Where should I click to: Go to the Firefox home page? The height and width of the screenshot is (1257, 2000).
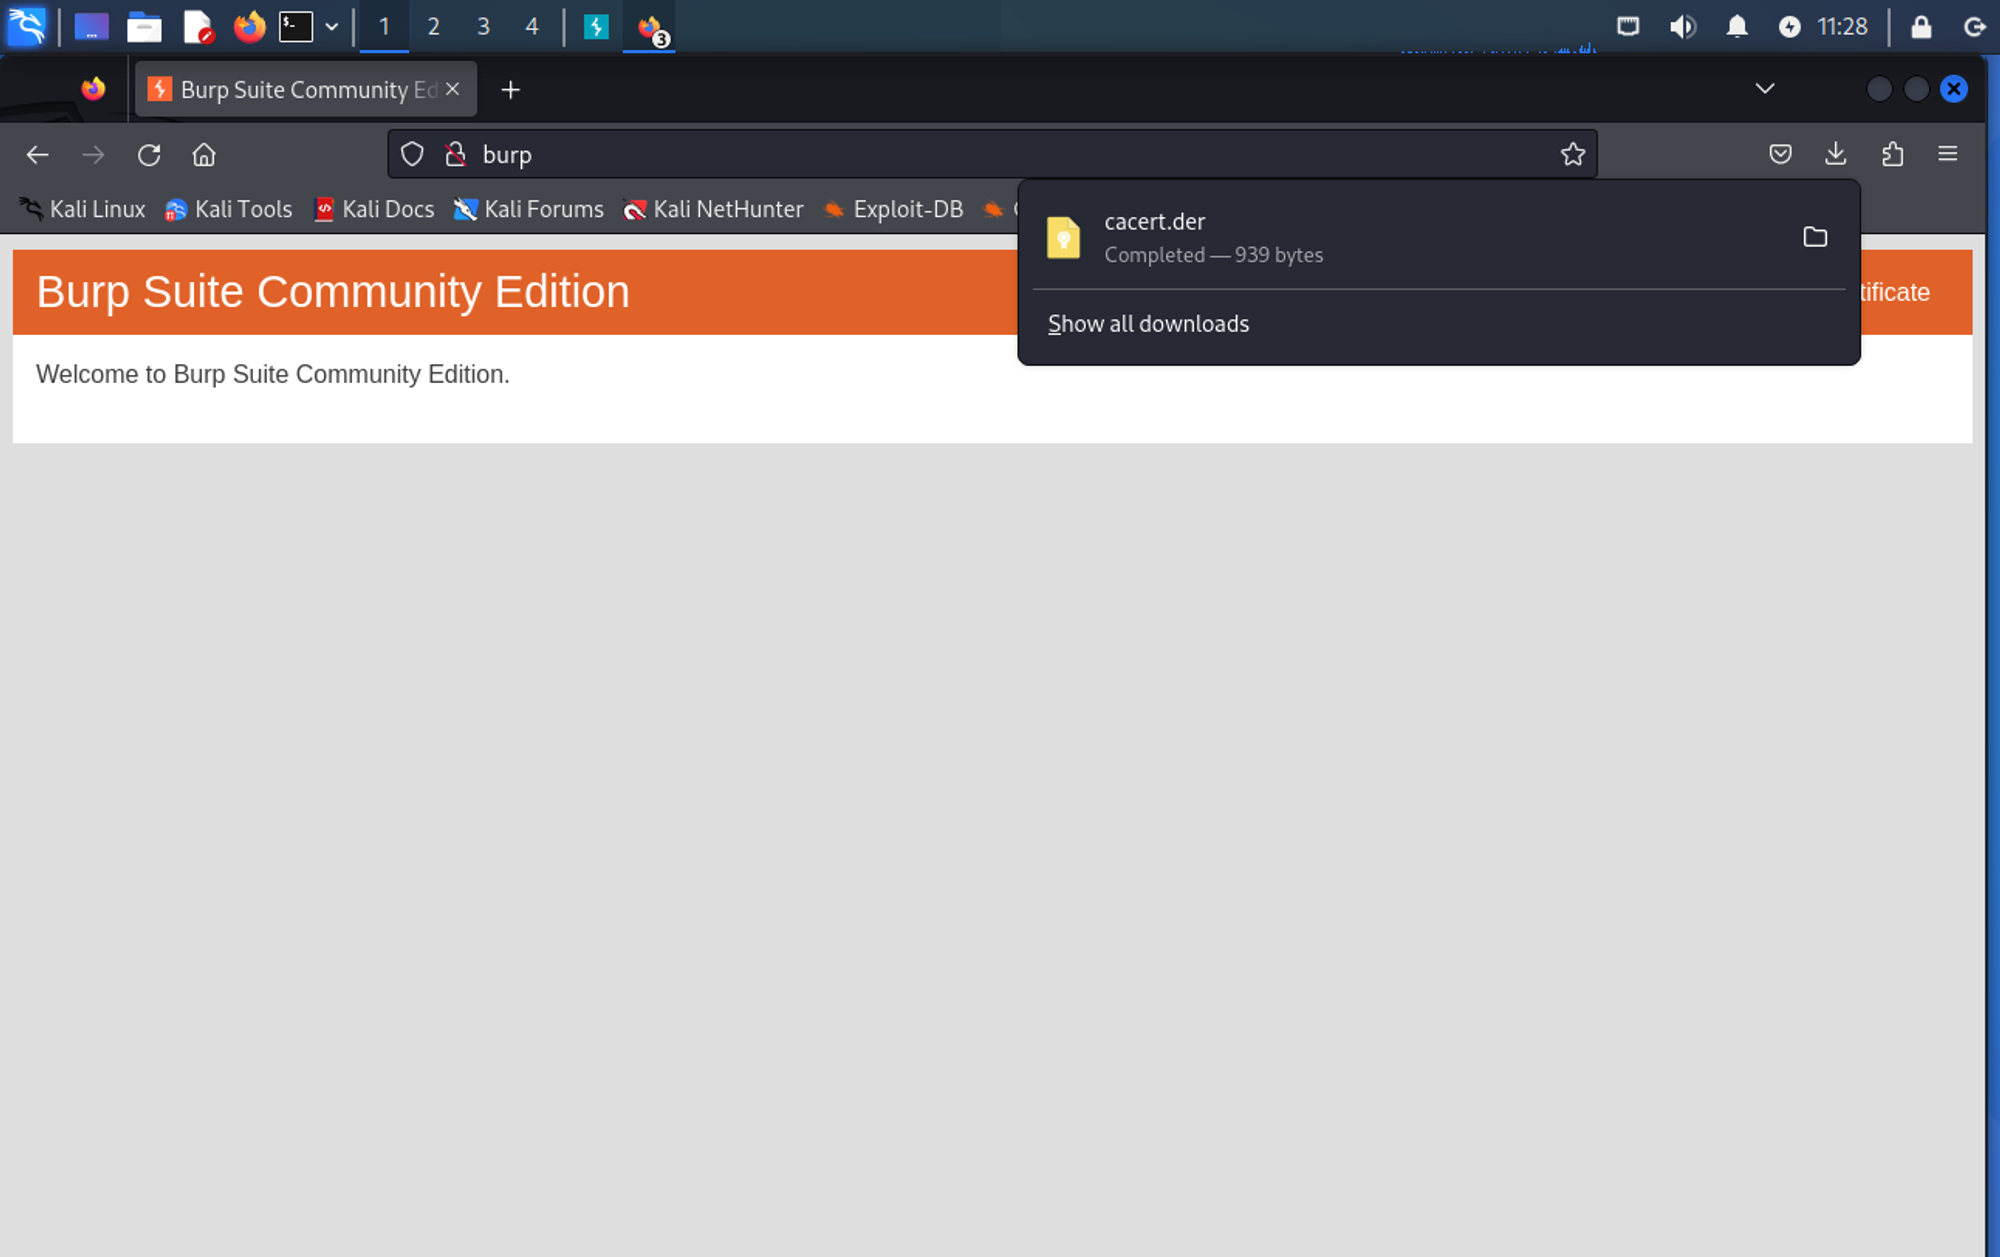coord(204,155)
